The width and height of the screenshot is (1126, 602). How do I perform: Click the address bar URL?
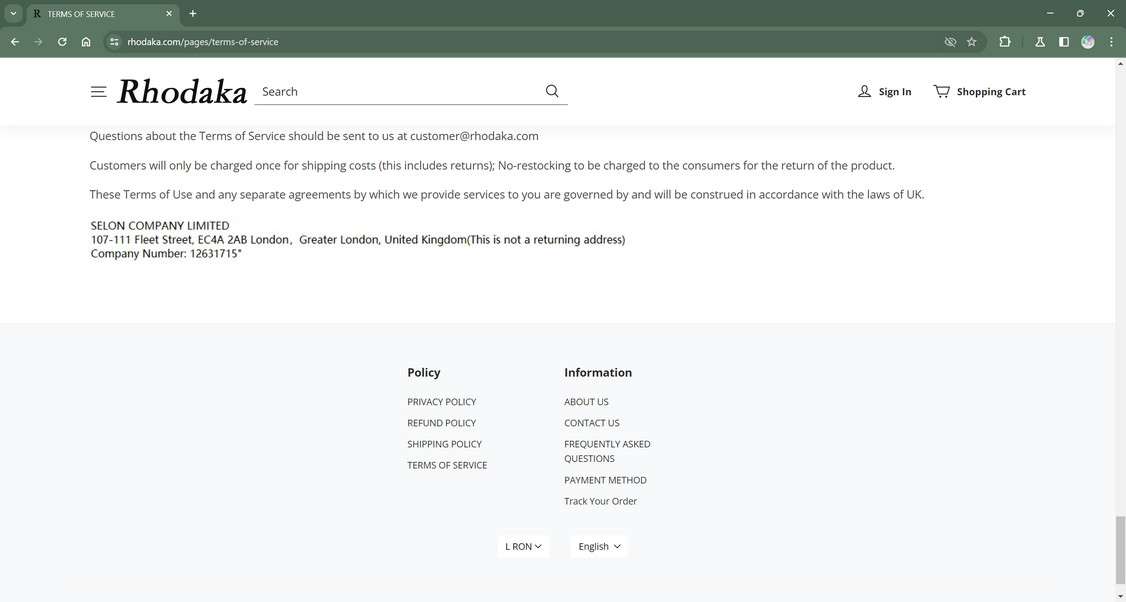pyautogui.click(x=203, y=42)
